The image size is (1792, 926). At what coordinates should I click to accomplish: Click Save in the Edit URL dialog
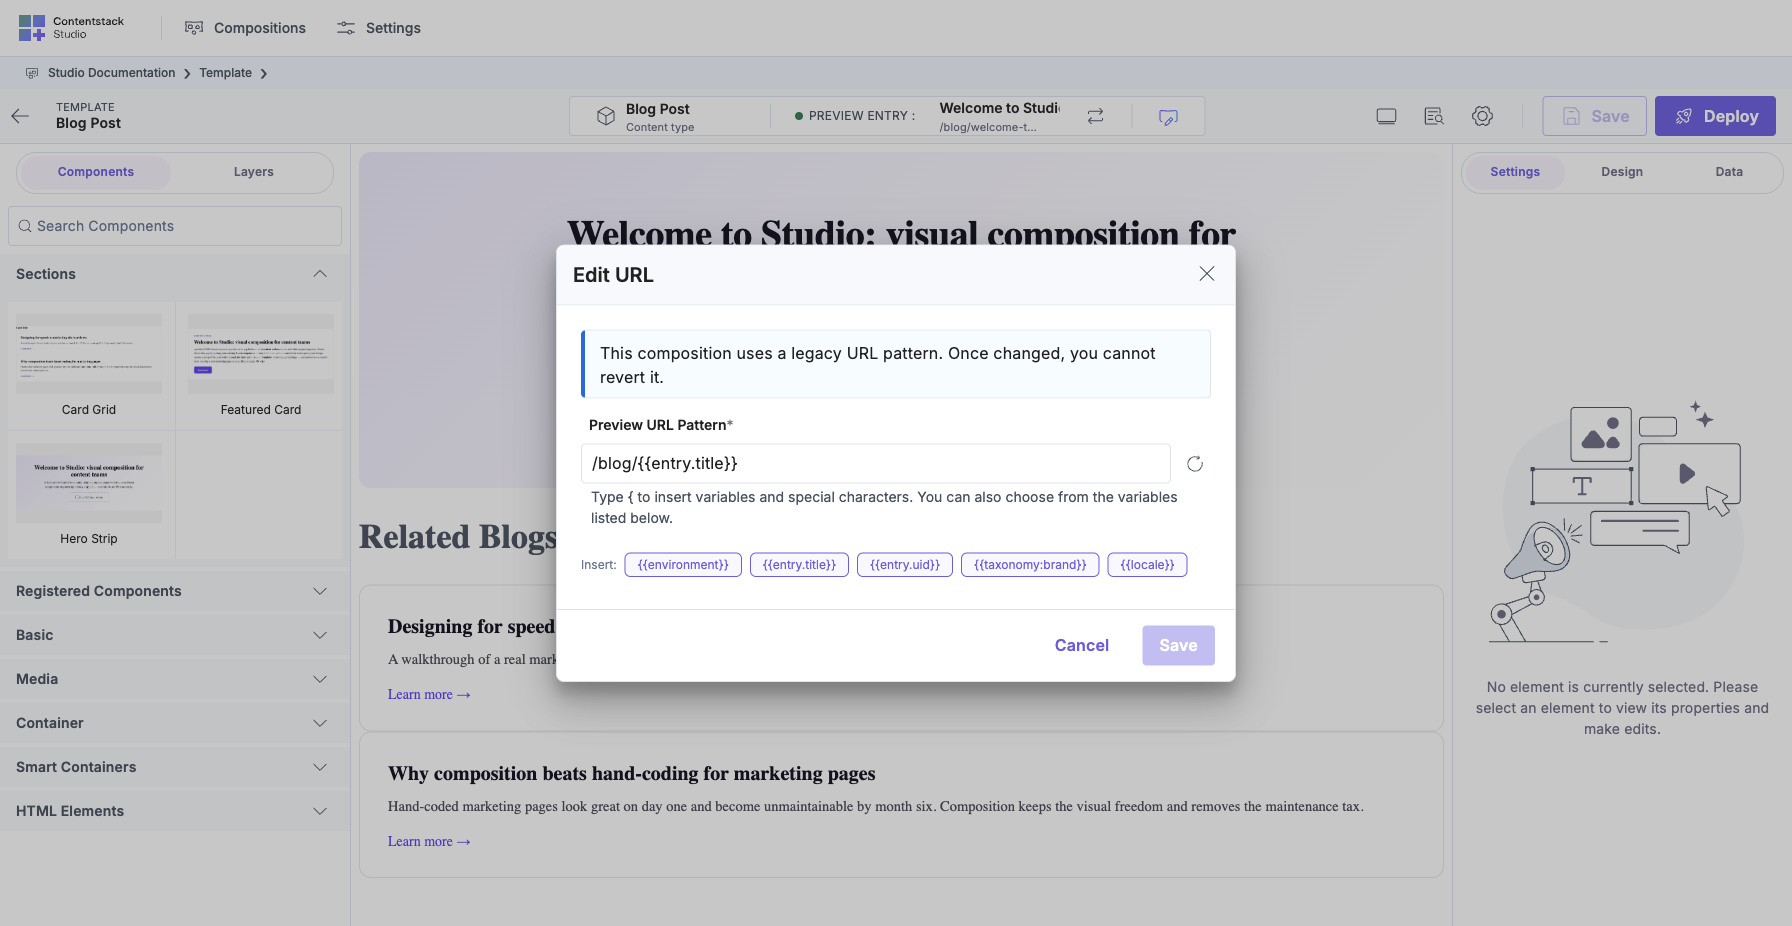(x=1178, y=646)
